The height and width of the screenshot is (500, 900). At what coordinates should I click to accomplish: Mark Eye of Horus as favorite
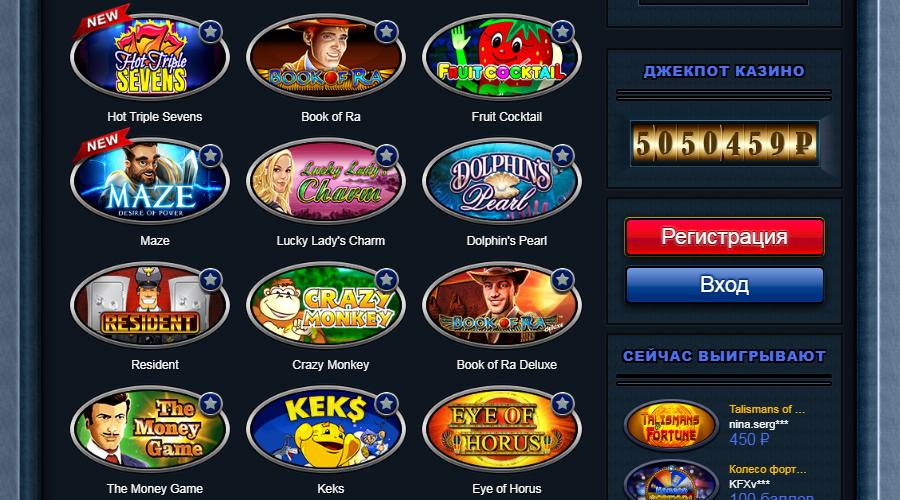tap(562, 404)
